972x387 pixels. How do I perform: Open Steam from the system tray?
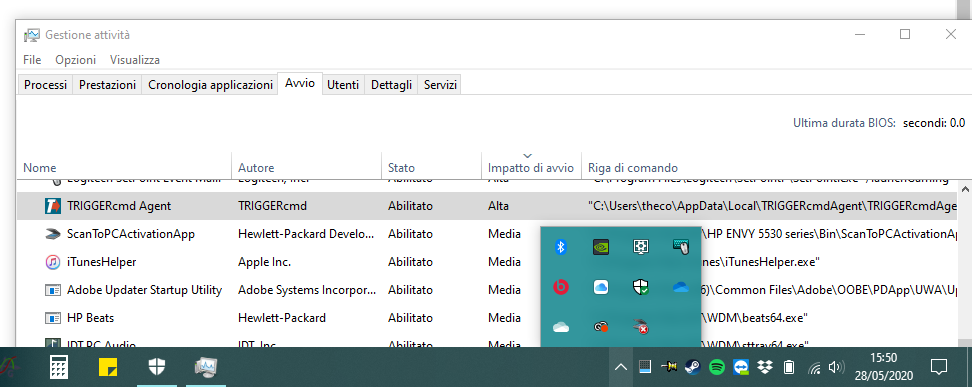point(693,367)
